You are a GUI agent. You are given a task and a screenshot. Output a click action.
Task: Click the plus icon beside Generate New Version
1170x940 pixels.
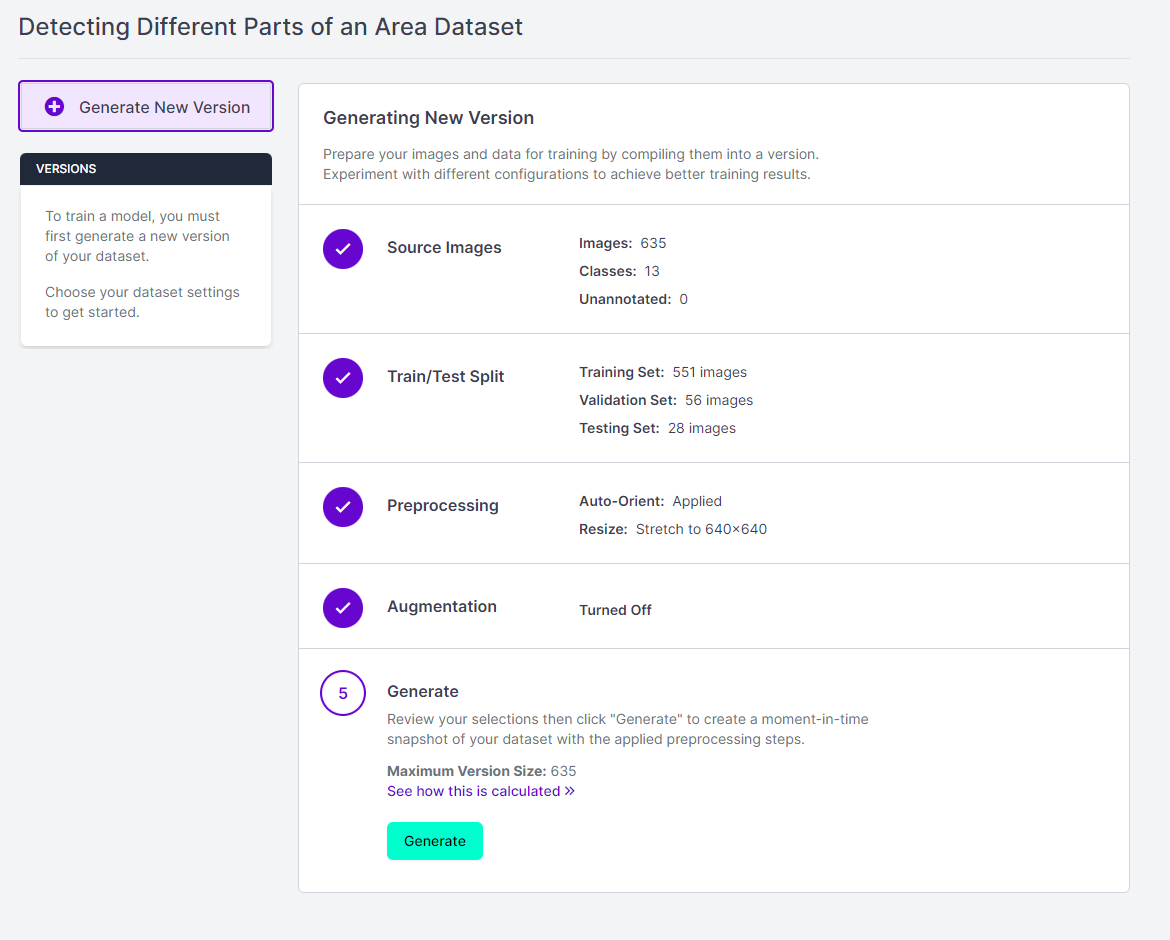(55, 107)
